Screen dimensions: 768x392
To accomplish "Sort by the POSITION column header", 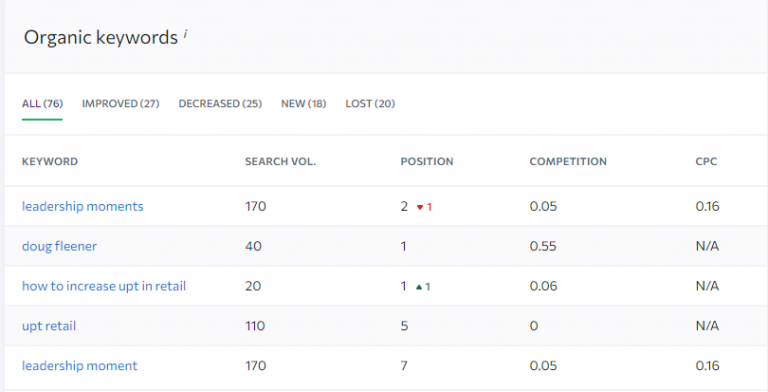I will coord(427,162).
